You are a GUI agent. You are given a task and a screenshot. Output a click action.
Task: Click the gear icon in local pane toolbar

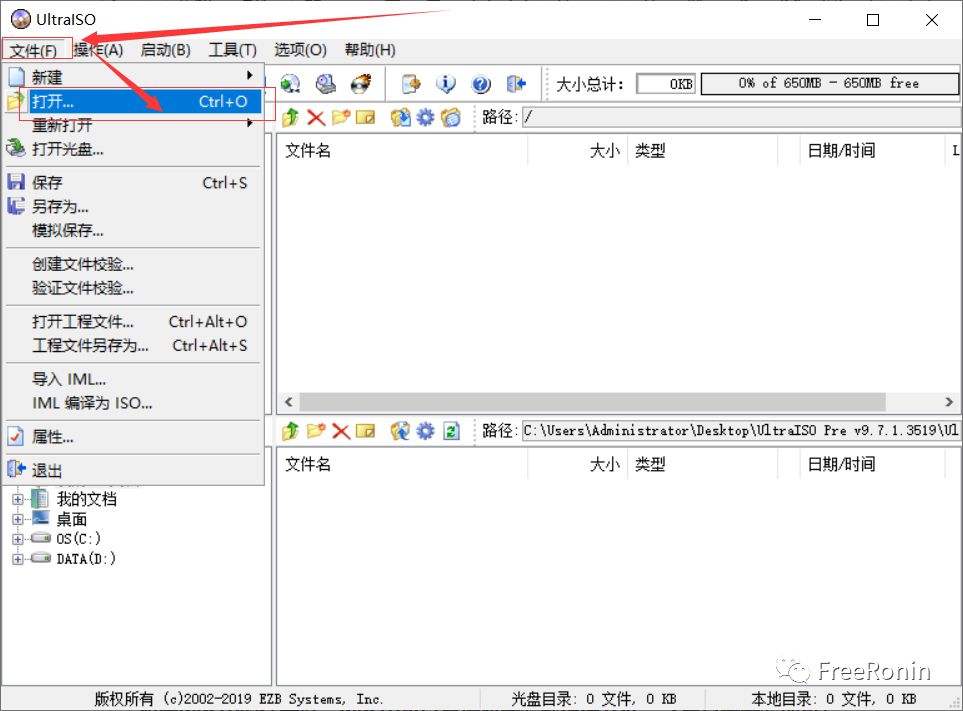425,431
